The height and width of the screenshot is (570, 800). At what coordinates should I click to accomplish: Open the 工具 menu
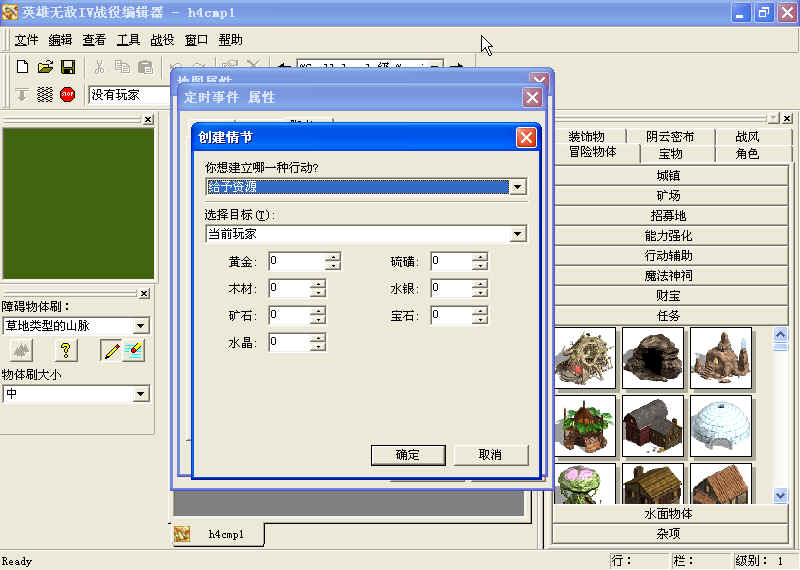click(128, 40)
